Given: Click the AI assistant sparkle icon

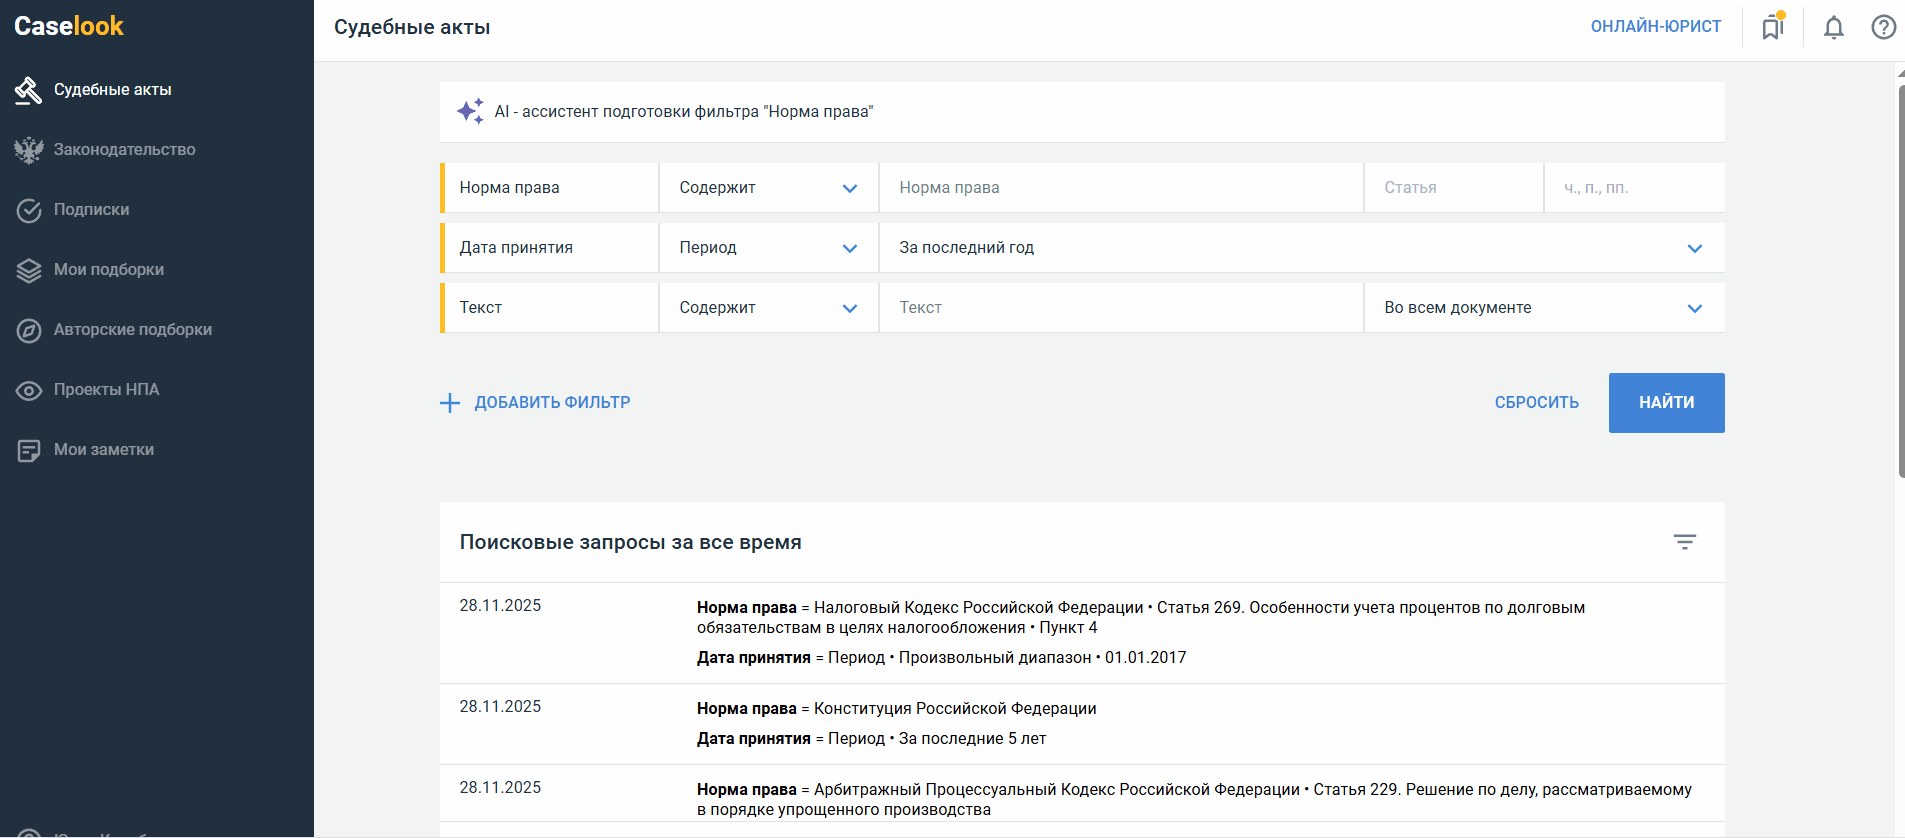Looking at the screenshot, I should pyautogui.click(x=470, y=111).
